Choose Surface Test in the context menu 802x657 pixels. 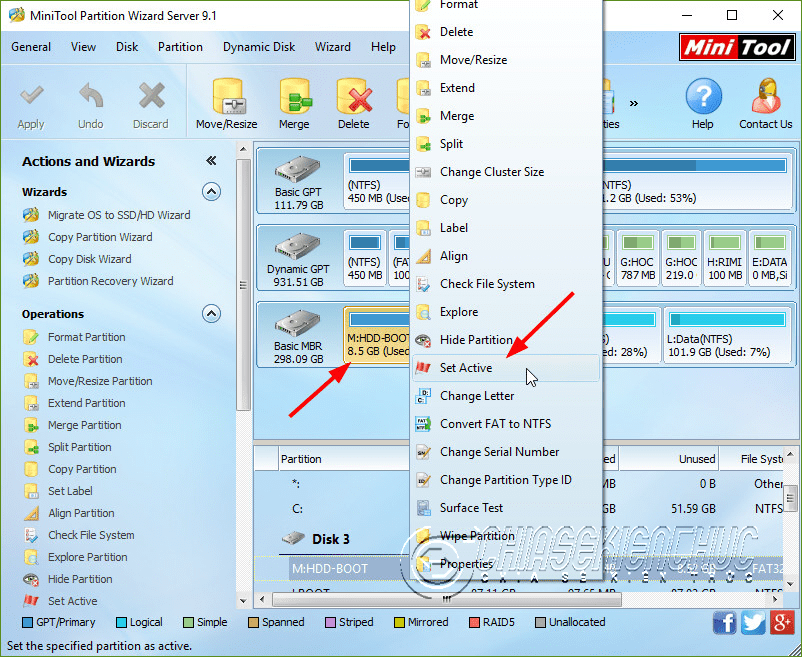[x=505, y=508]
